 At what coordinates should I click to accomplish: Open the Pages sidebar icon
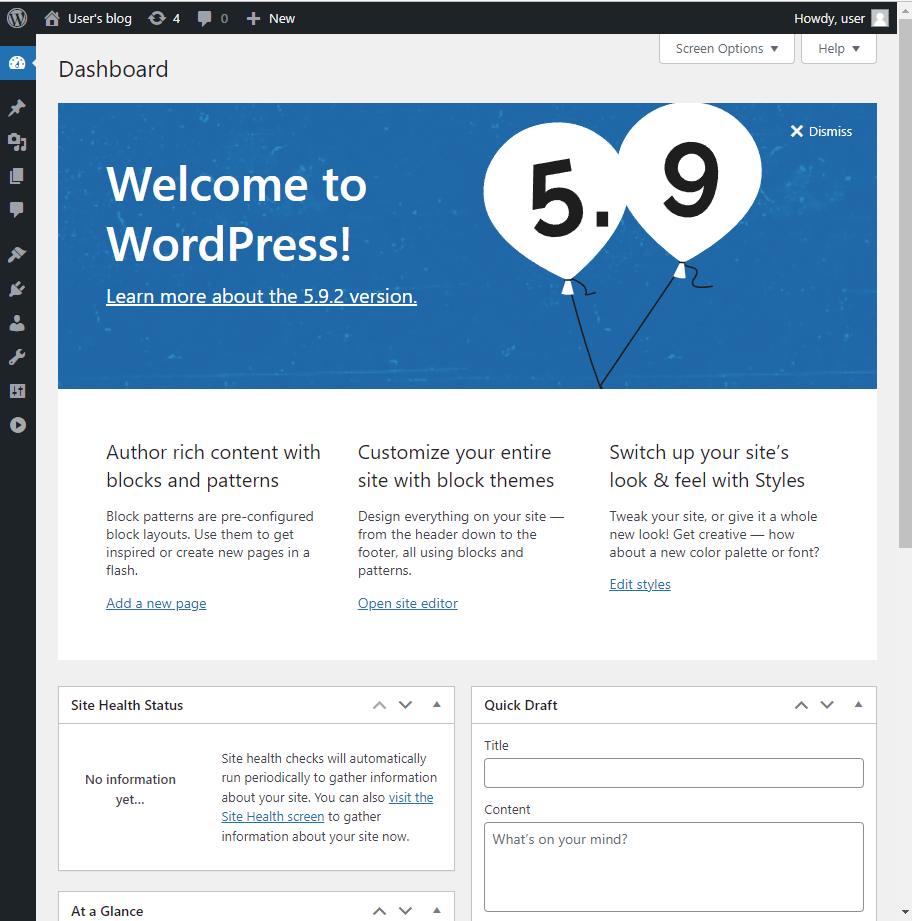pos(17,176)
